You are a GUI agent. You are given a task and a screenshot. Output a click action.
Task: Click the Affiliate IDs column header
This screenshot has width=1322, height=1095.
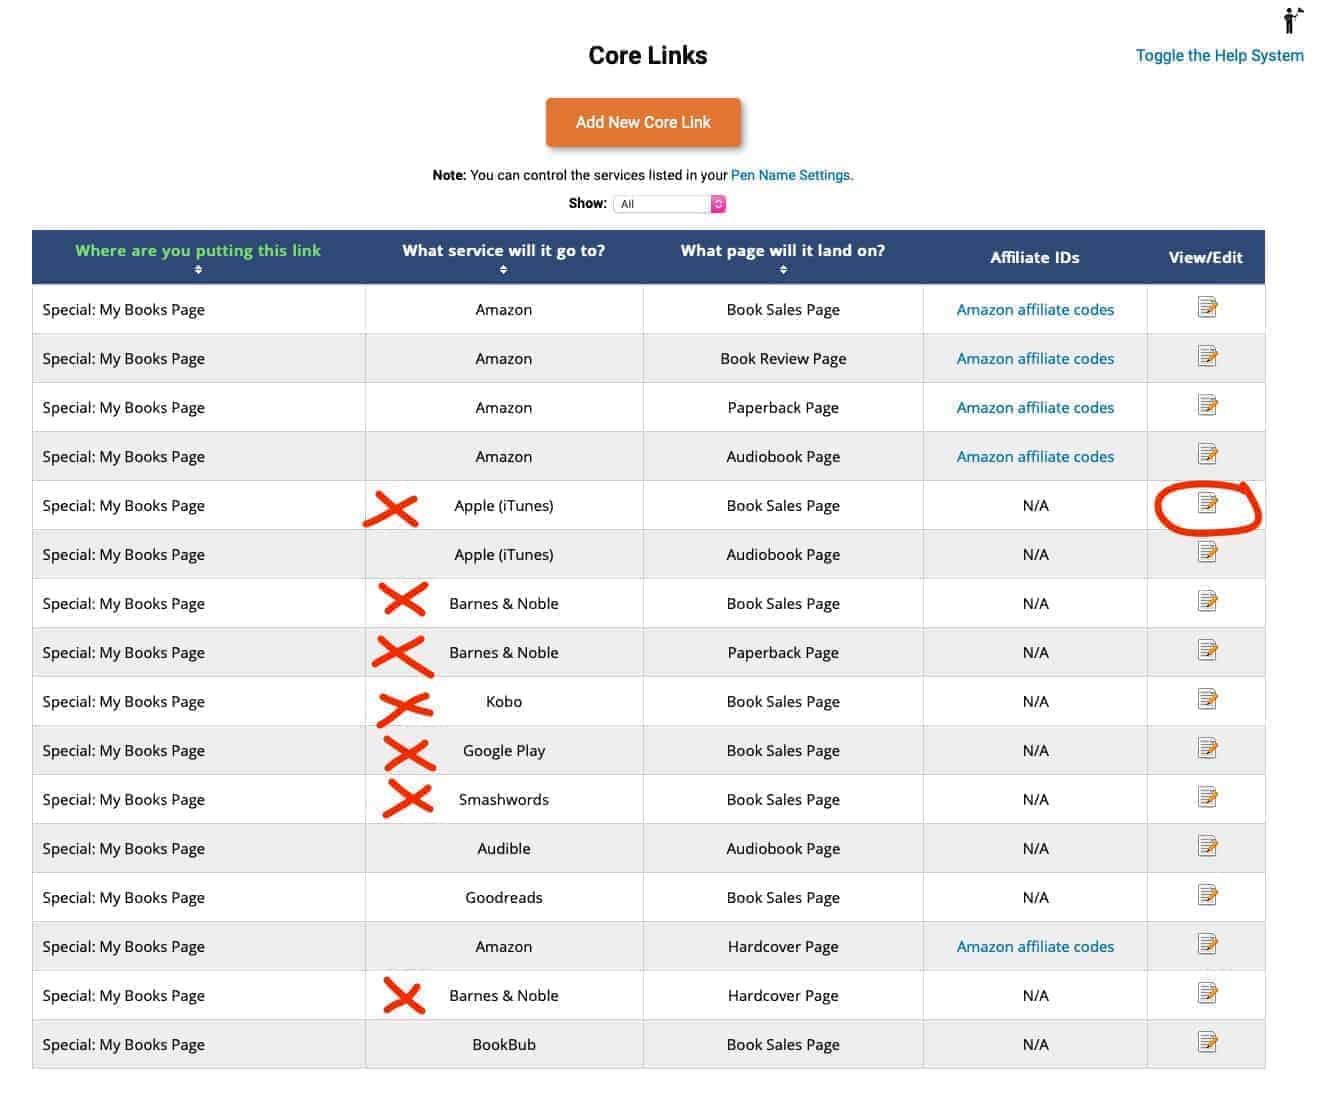pyautogui.click(x=1035, y=257)
